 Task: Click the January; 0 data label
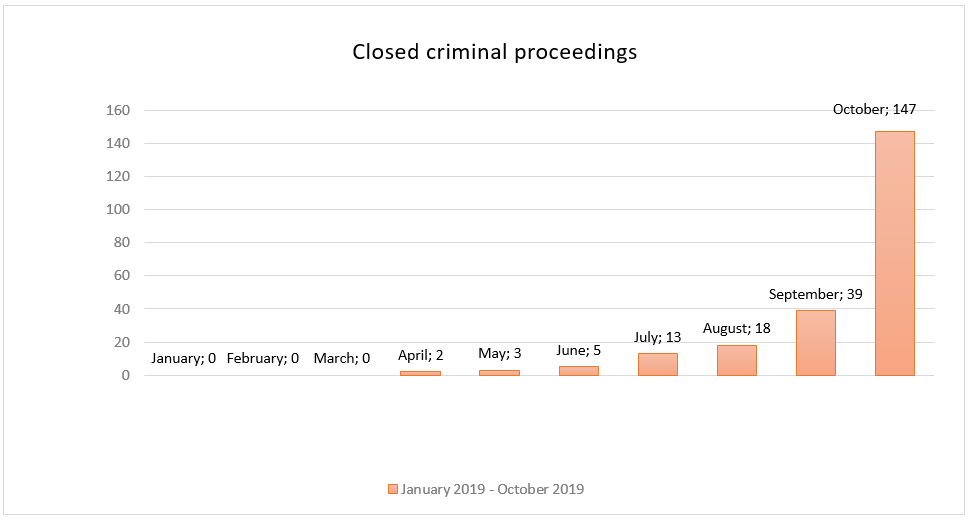click(183, 358)
